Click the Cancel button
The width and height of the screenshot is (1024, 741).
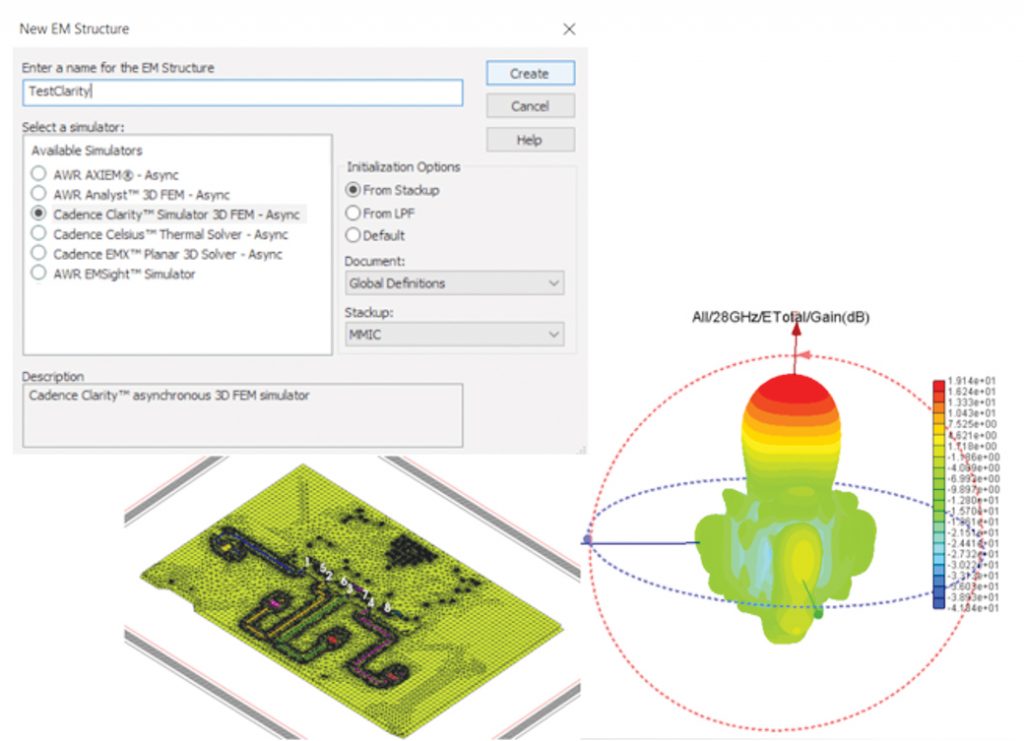(x=529, y=106)
